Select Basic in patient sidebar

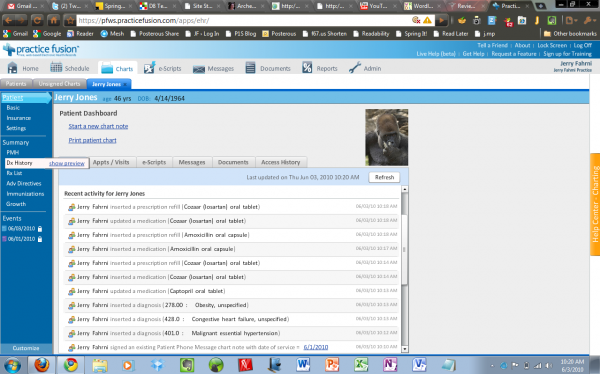[x=13, y=108]
